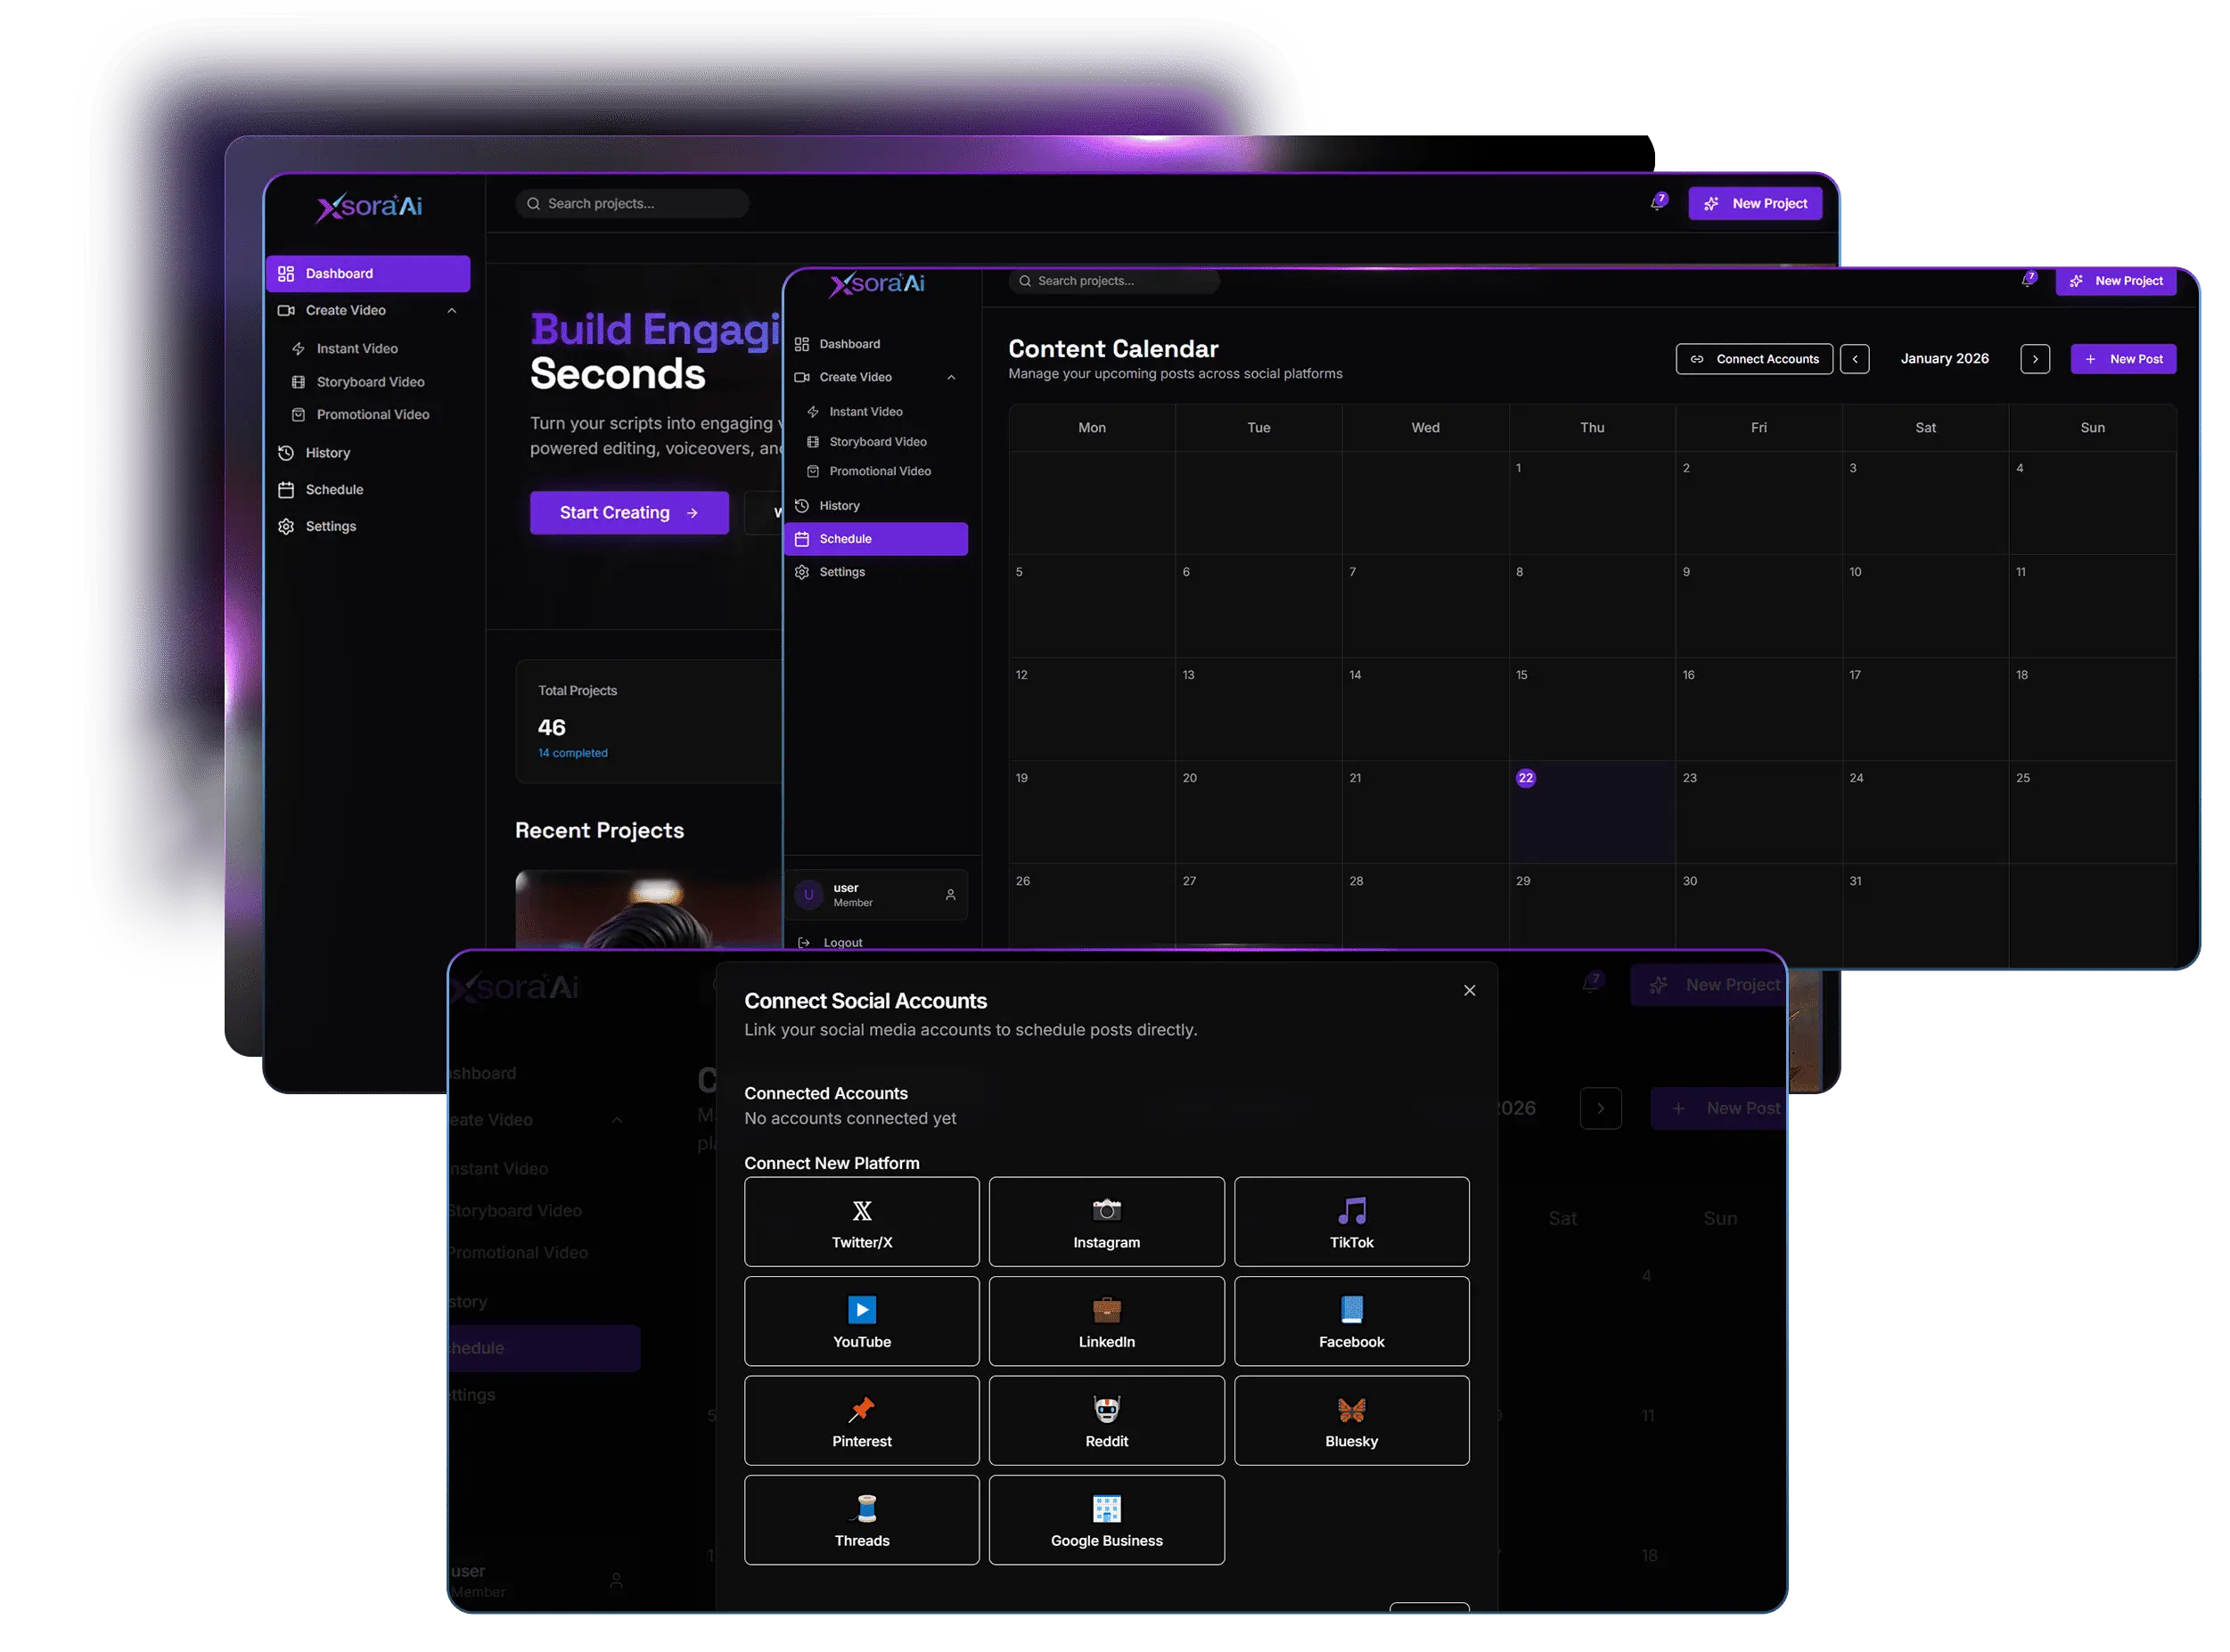Select calendar day 22
This screenshot has width=2230, height=1652.
click(1591, 811)
